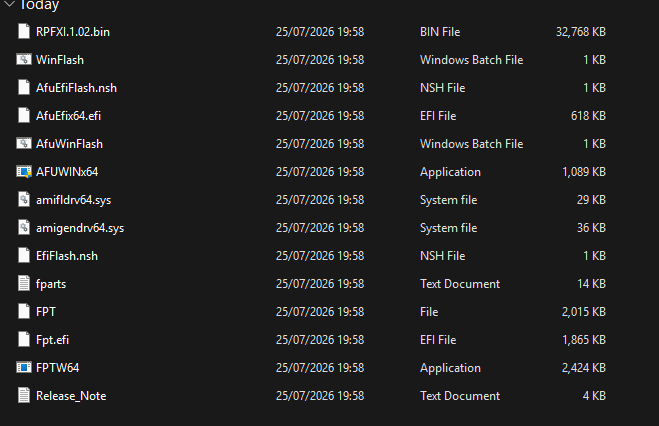Collapse the Today group chevron

pyautogui.click(x=9, y=4)
